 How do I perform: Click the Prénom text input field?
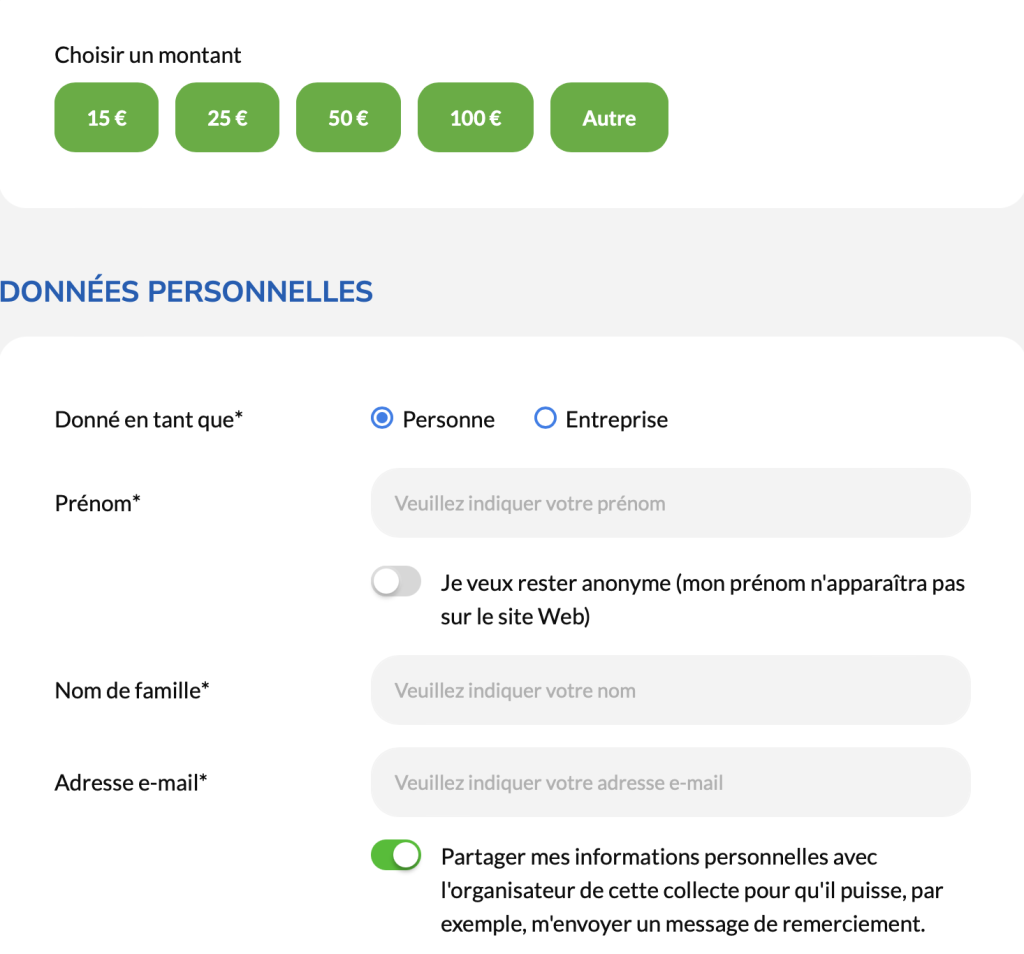pos(670,503)
